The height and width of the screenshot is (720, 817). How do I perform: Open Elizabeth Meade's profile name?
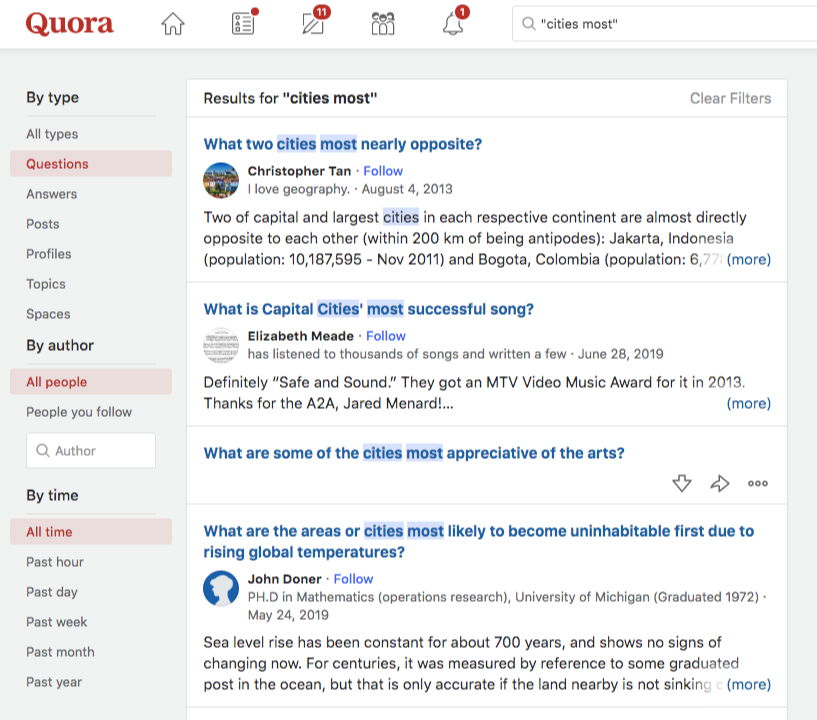[x=301, y=336]
